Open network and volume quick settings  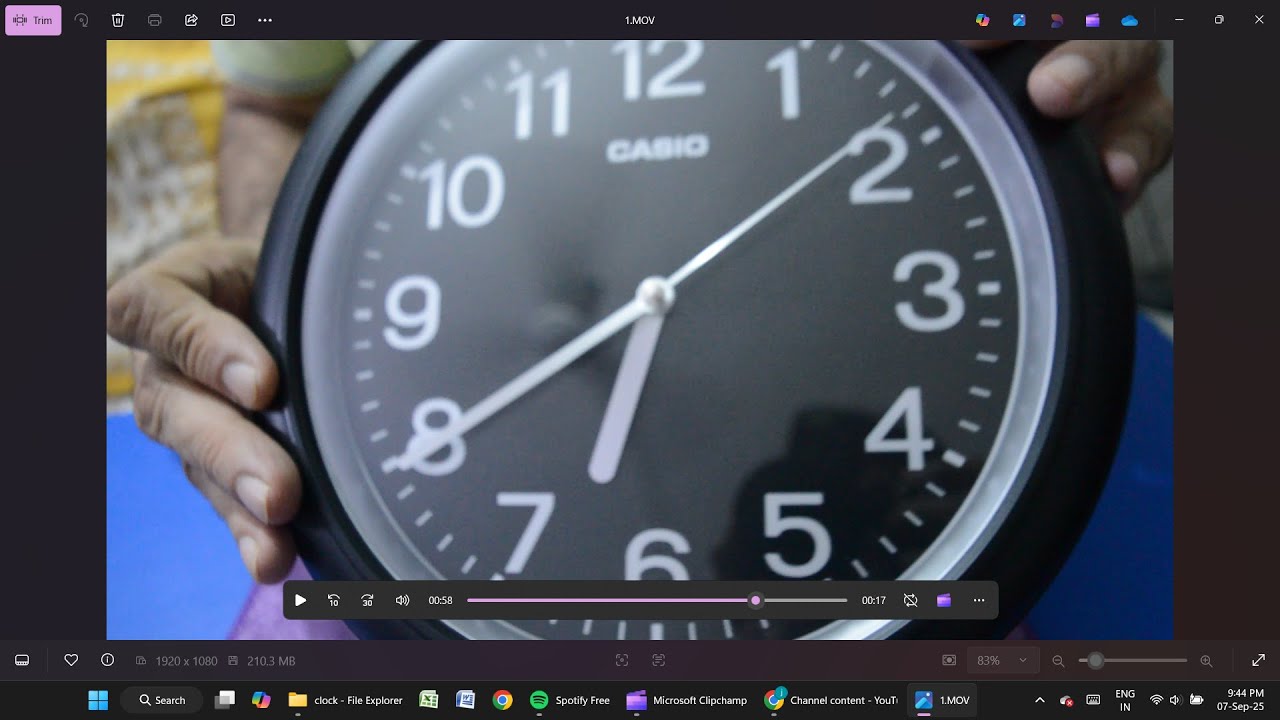point(1176,700)
